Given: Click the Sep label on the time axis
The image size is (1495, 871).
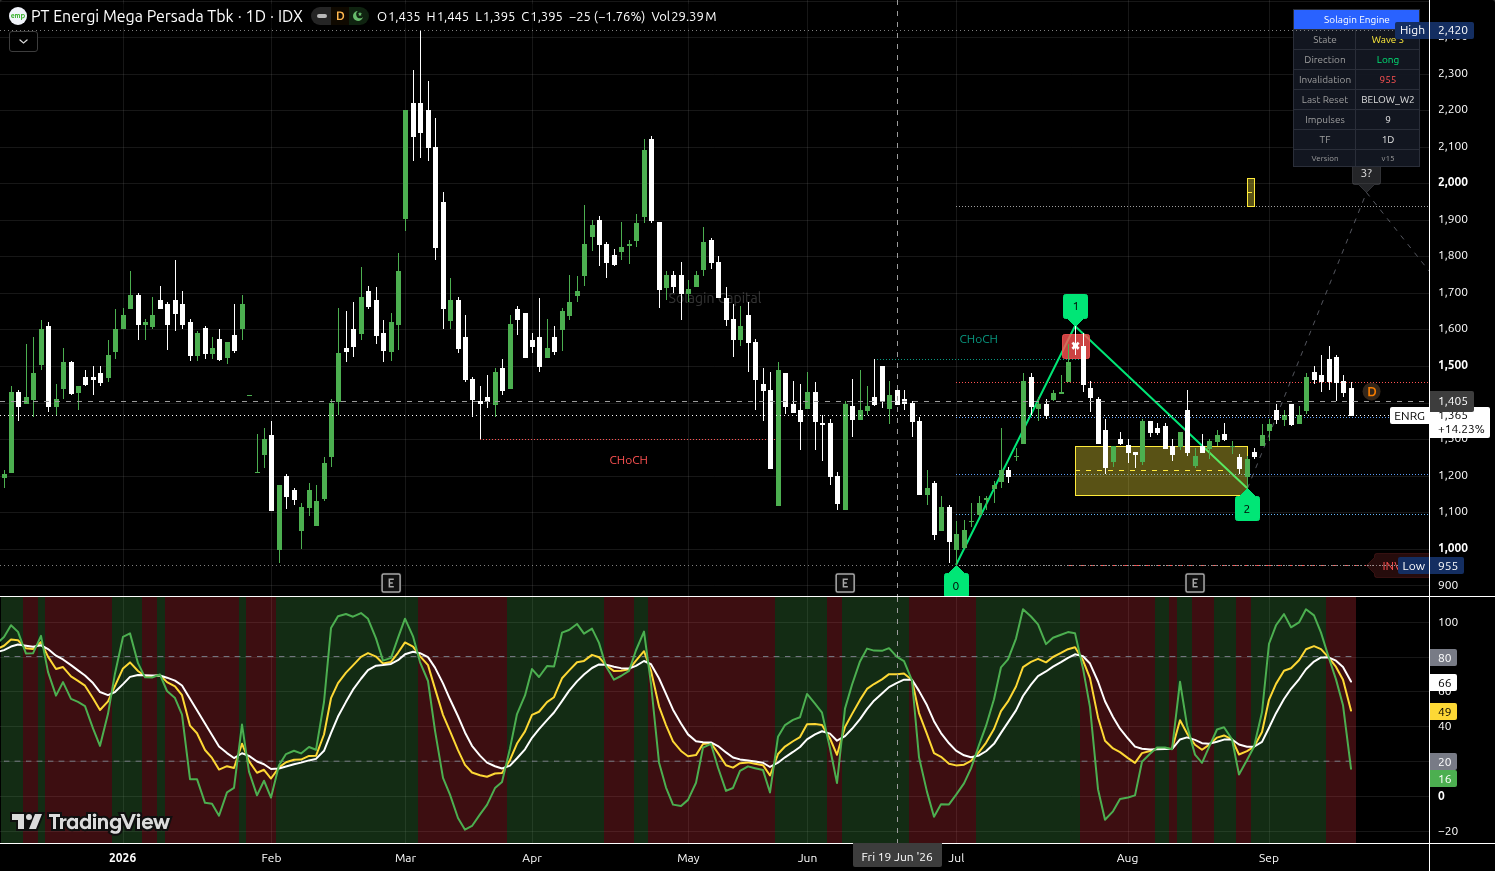Looking at the screenshot, I should pos(1268,858).
